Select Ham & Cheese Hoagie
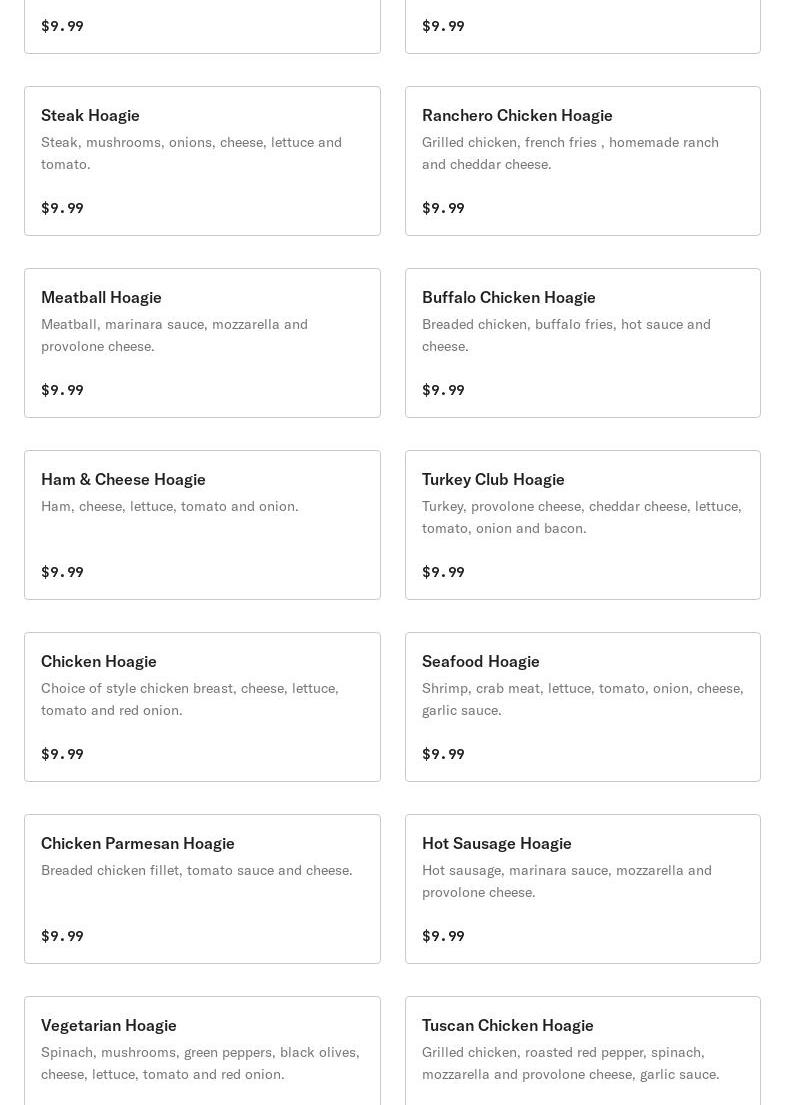The height and width of the screenshot is (1105, 785). click(202, 525)
